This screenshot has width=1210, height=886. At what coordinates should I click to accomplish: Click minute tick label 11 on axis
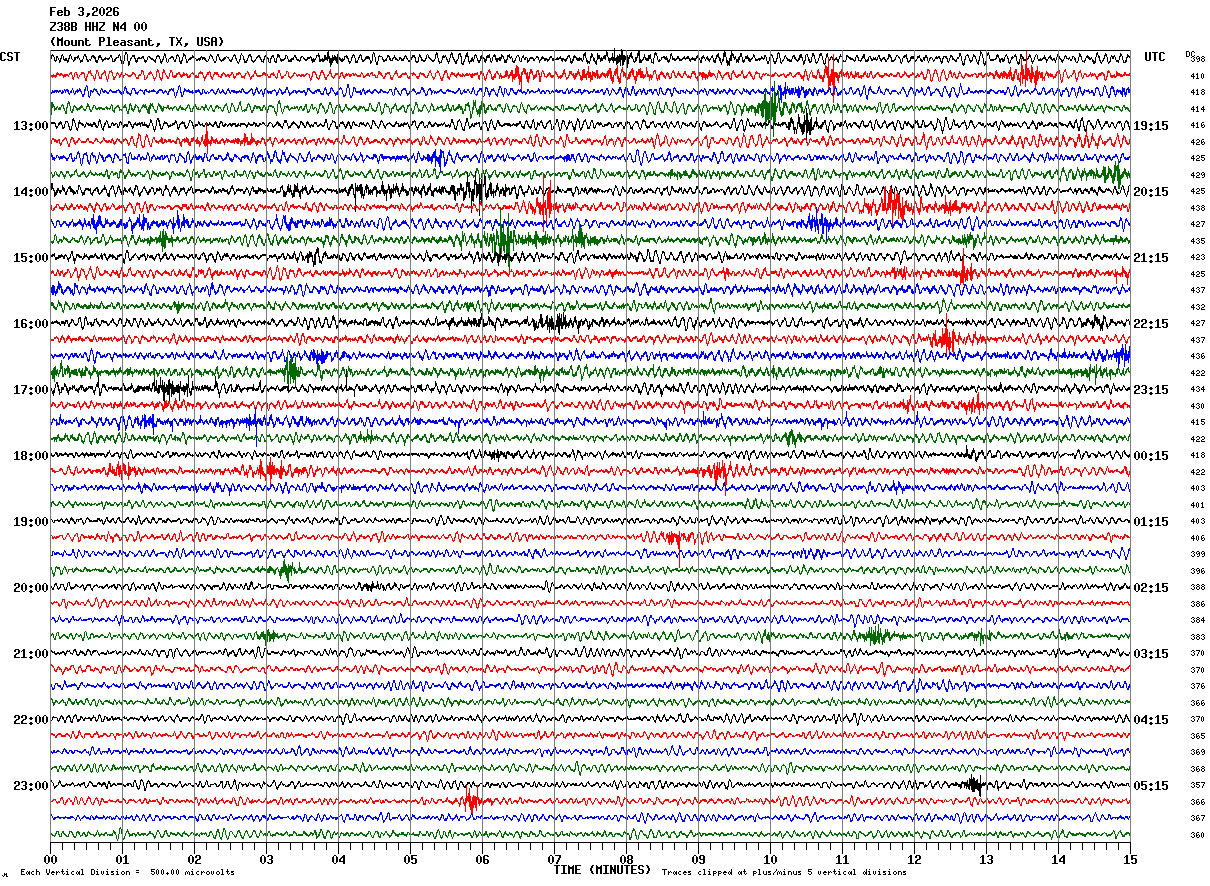842,859
